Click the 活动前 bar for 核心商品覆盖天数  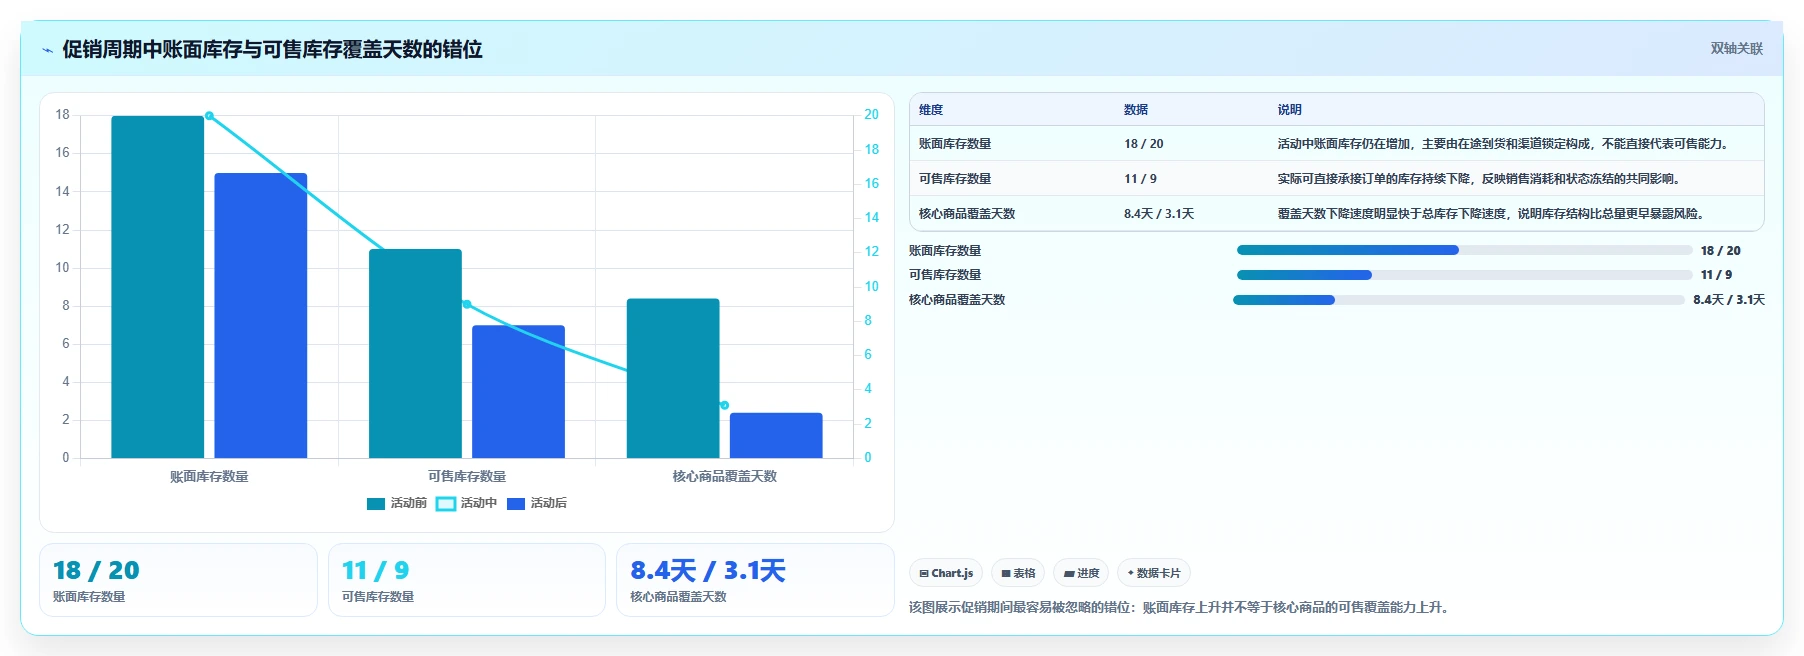click(x=673, y=378)
